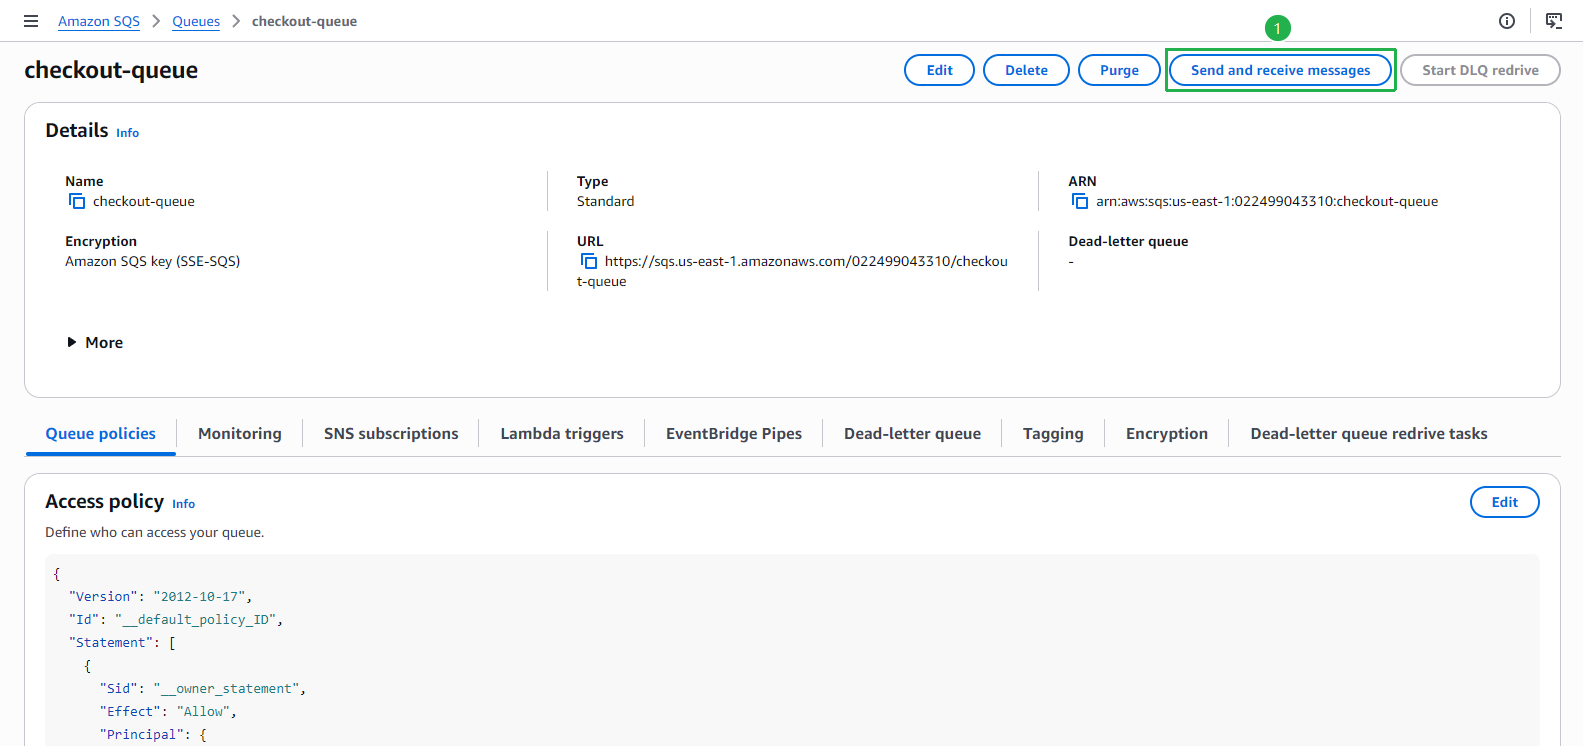Click the Delete queue button
Screen dimensions: 1583x746
[x=1026, y=70]
